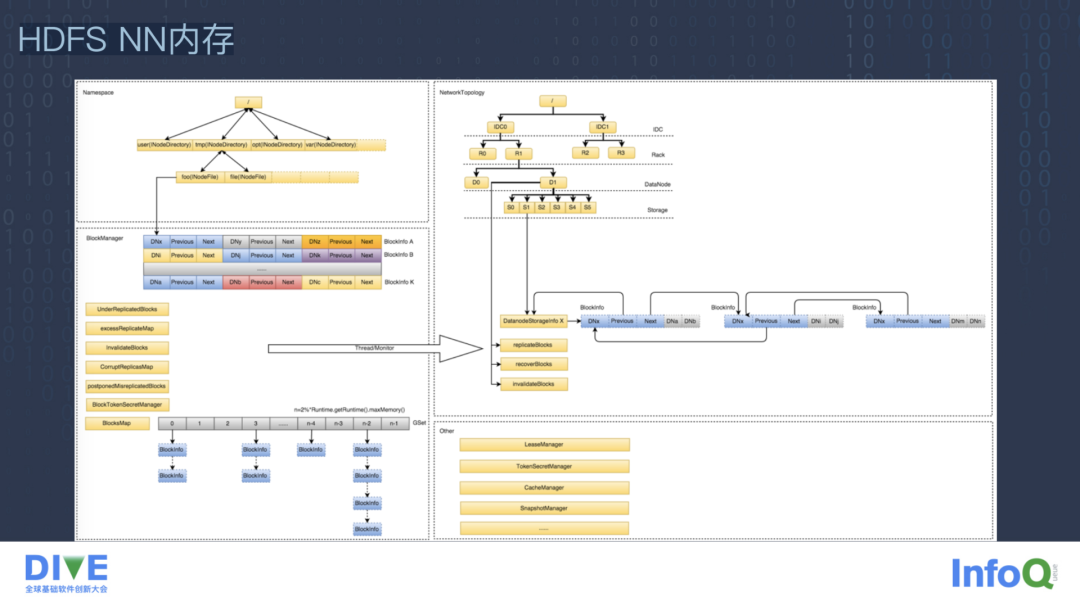The width and height of the screenshot is (1080, 601).
Task: Click the "Storage" level label
Action: pyautogui.click(x=657, y=210)
